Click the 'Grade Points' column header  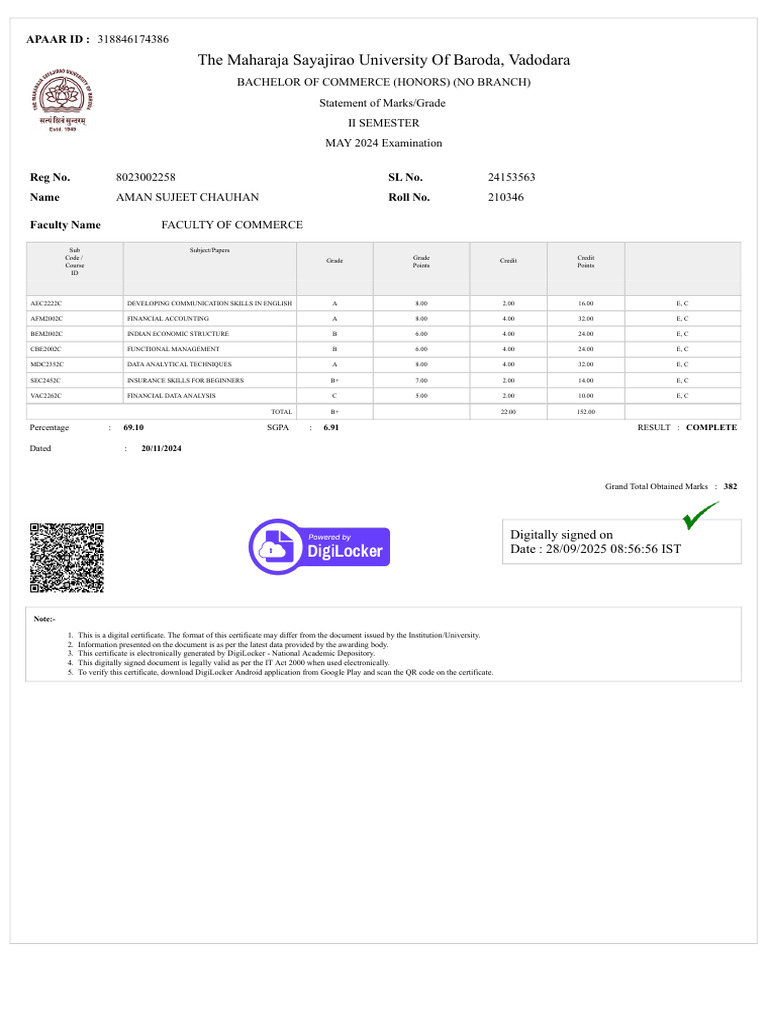[x=421, y=261]
